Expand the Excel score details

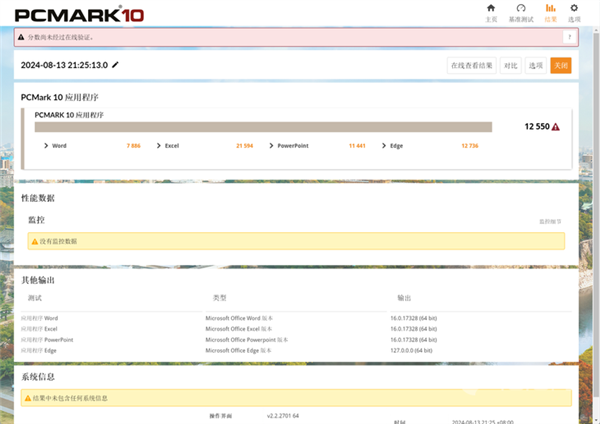pos(159,146)
